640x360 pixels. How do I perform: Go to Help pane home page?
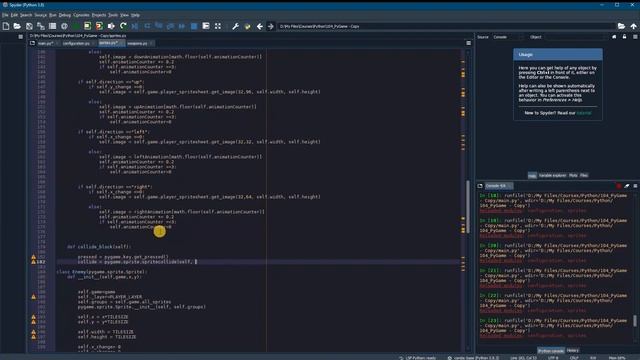point(614,37)
